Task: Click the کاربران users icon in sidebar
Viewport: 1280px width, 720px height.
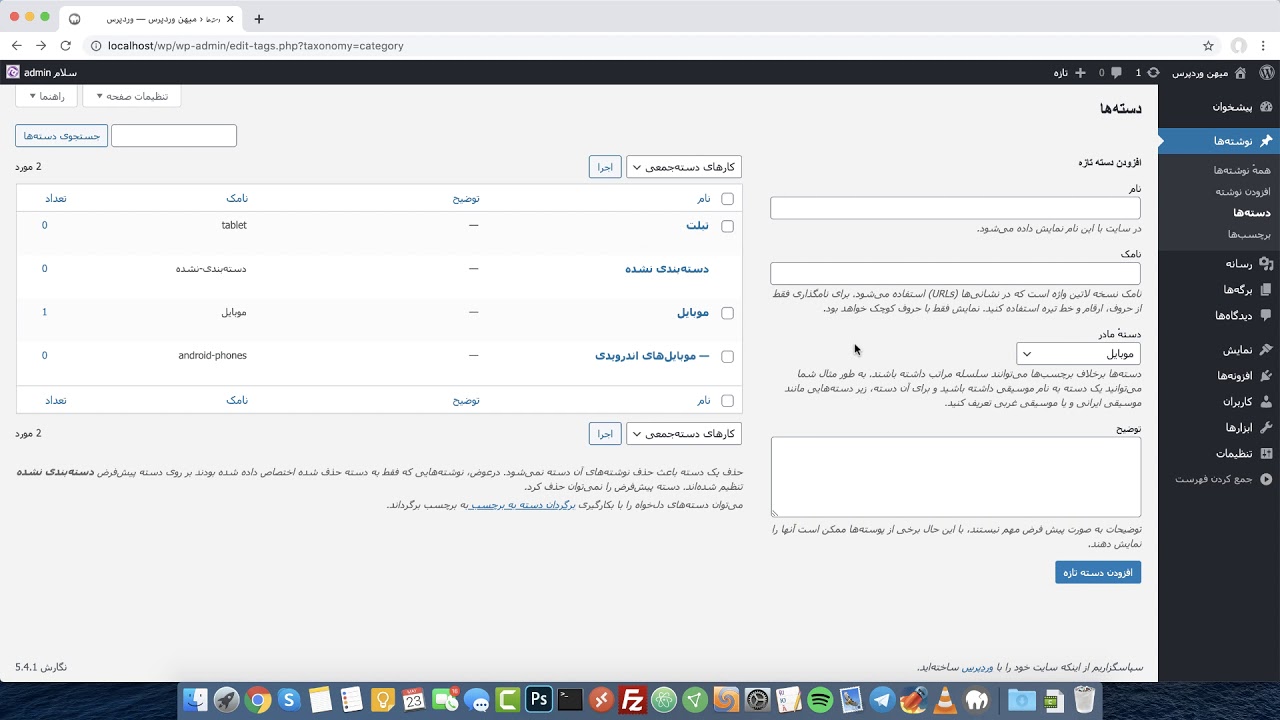Action: click(1266, 401)
